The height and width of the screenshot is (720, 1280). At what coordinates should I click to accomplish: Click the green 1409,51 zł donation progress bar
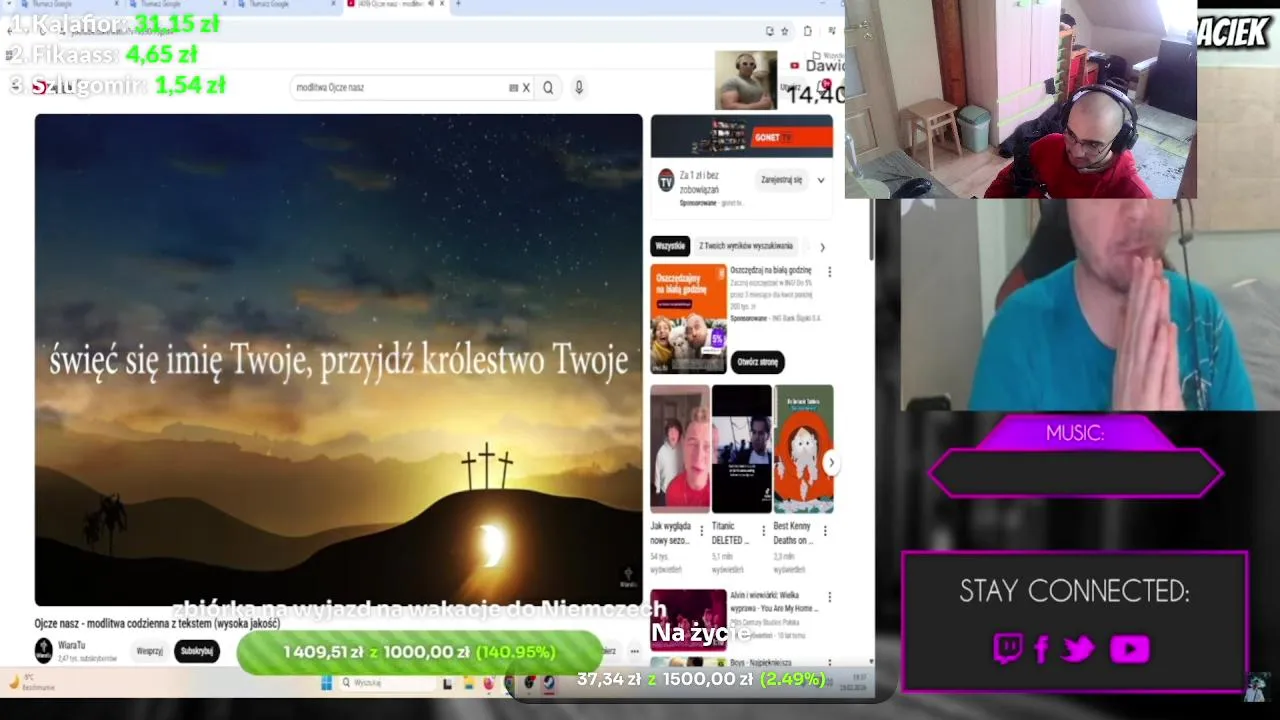420,652
